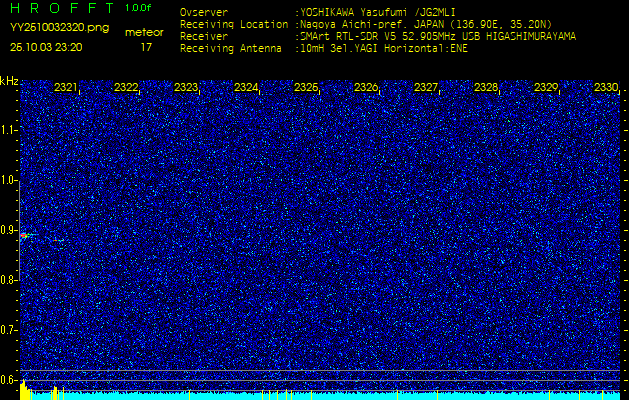Select the 2328 time marker
The height and width of the screenshot is (400, 629).
pyautogui.click(x=486, y=88)
